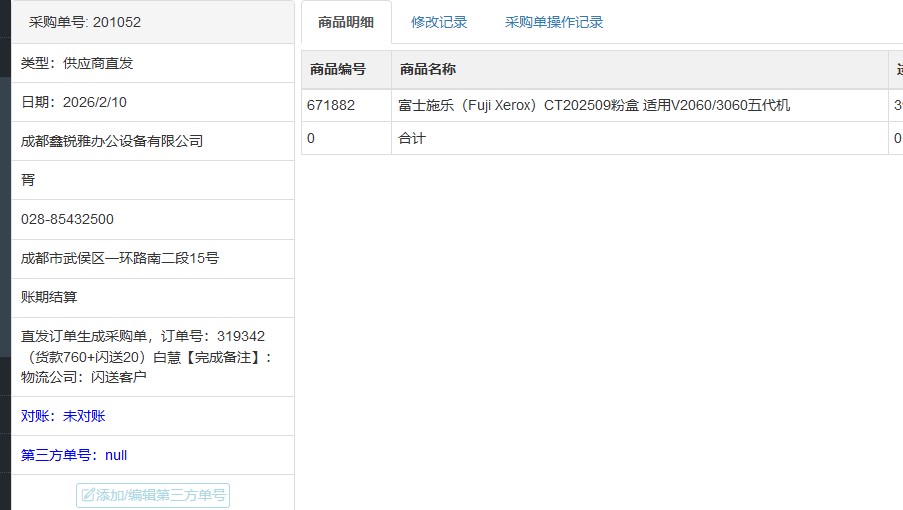Select product number 671882 cell

pos(331,105)
